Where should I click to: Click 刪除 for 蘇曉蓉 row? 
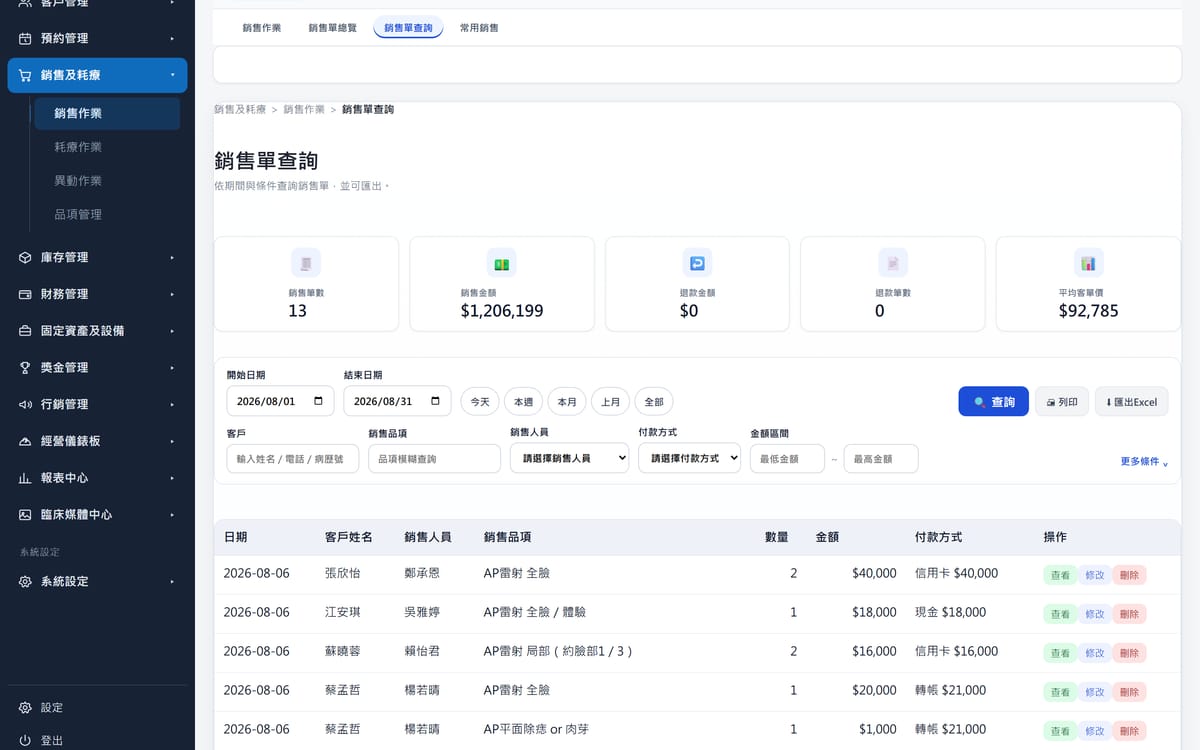[x=1129, y=653]
